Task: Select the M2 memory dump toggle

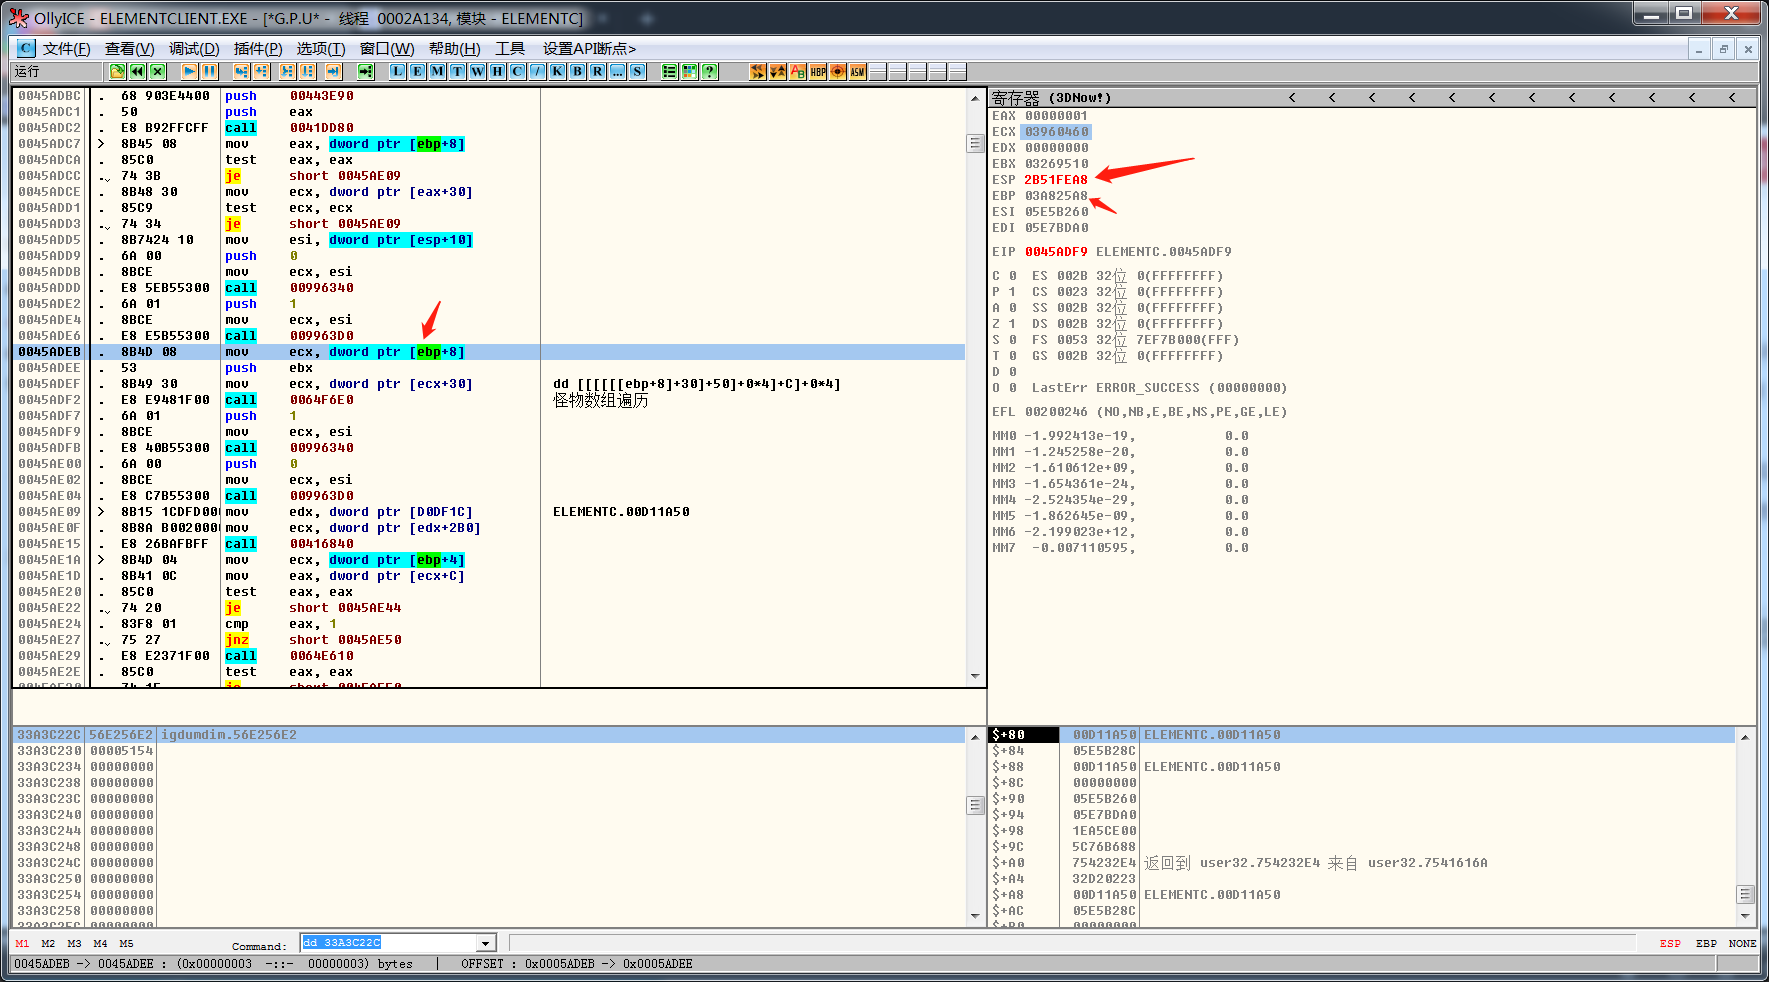Action: pos(49,943)
